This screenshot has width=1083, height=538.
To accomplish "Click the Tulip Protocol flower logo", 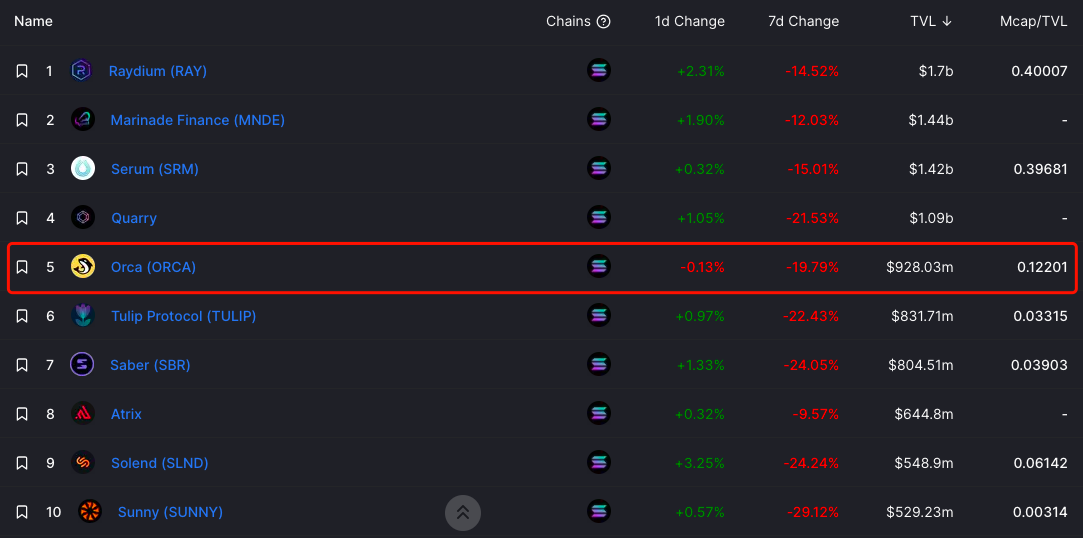I will 83,316.
